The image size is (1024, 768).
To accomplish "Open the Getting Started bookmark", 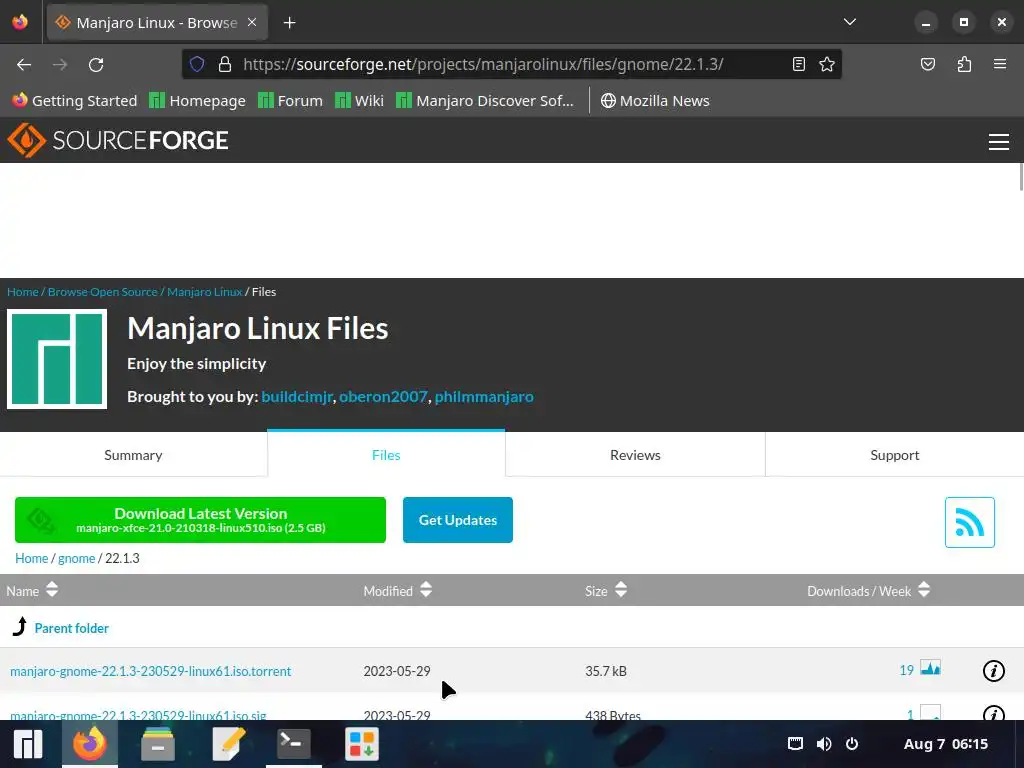I will [74, 101].
